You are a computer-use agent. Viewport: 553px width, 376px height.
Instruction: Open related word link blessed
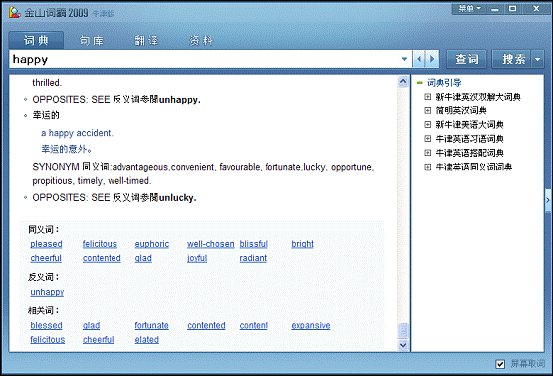(x=46, y=325)
